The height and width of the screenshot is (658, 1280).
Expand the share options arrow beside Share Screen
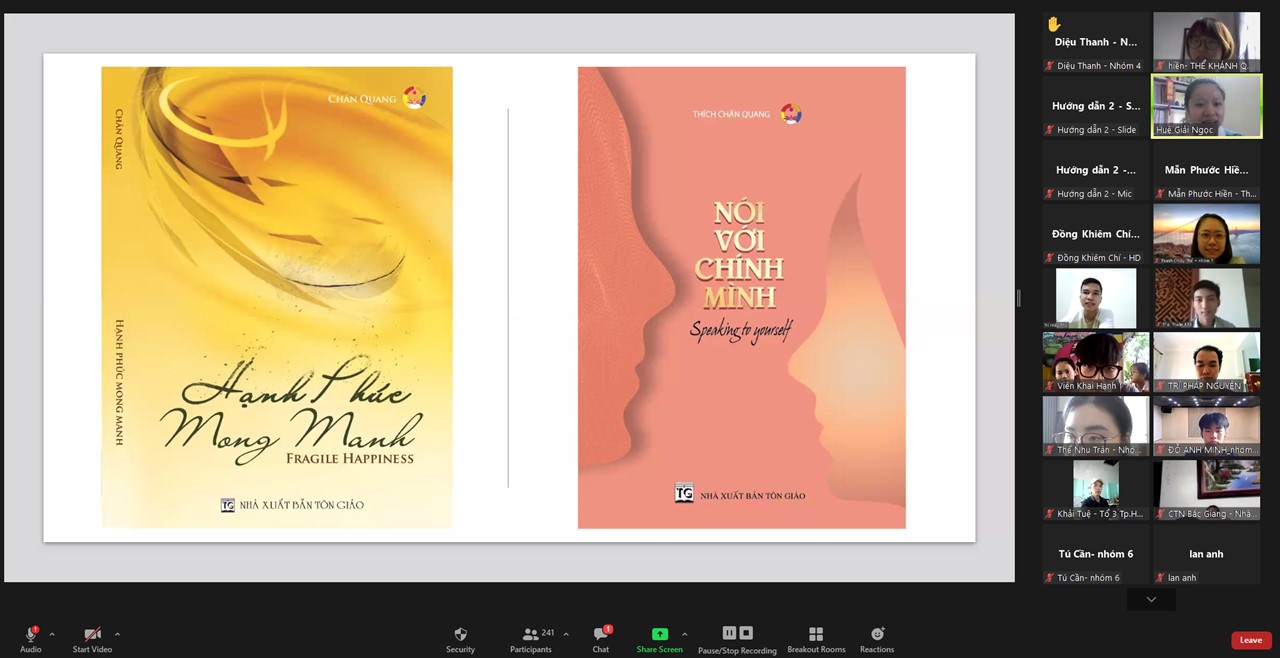tap(685, 634)
